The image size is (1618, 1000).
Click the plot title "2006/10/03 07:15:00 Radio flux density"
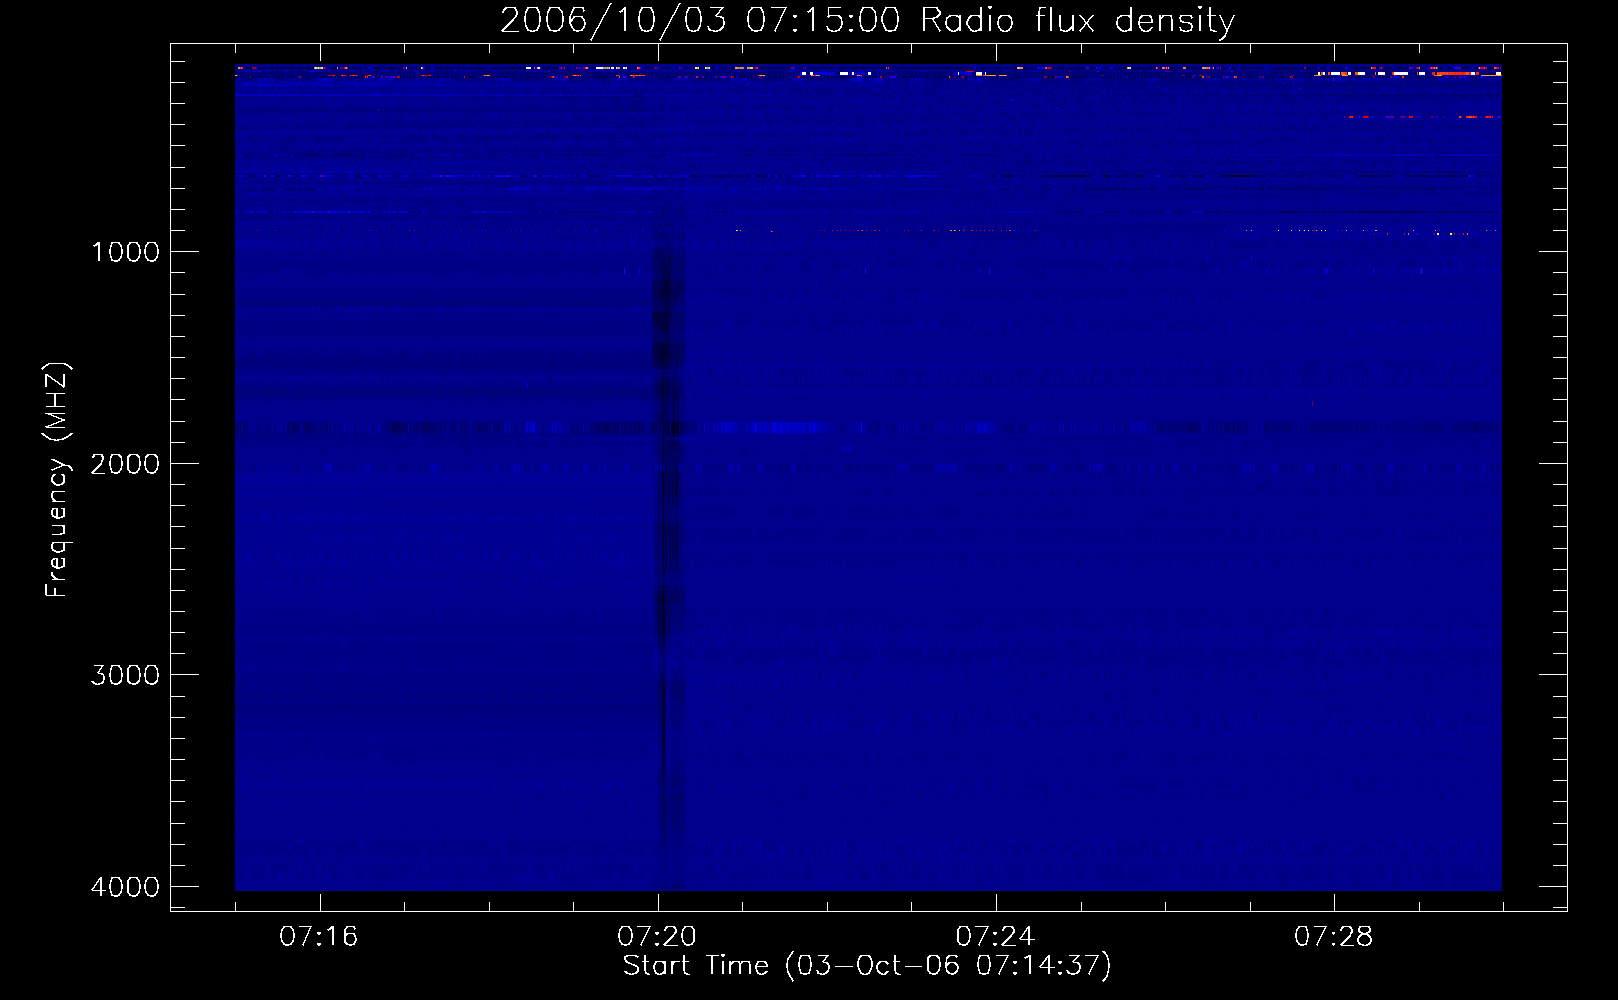point(867,20)
